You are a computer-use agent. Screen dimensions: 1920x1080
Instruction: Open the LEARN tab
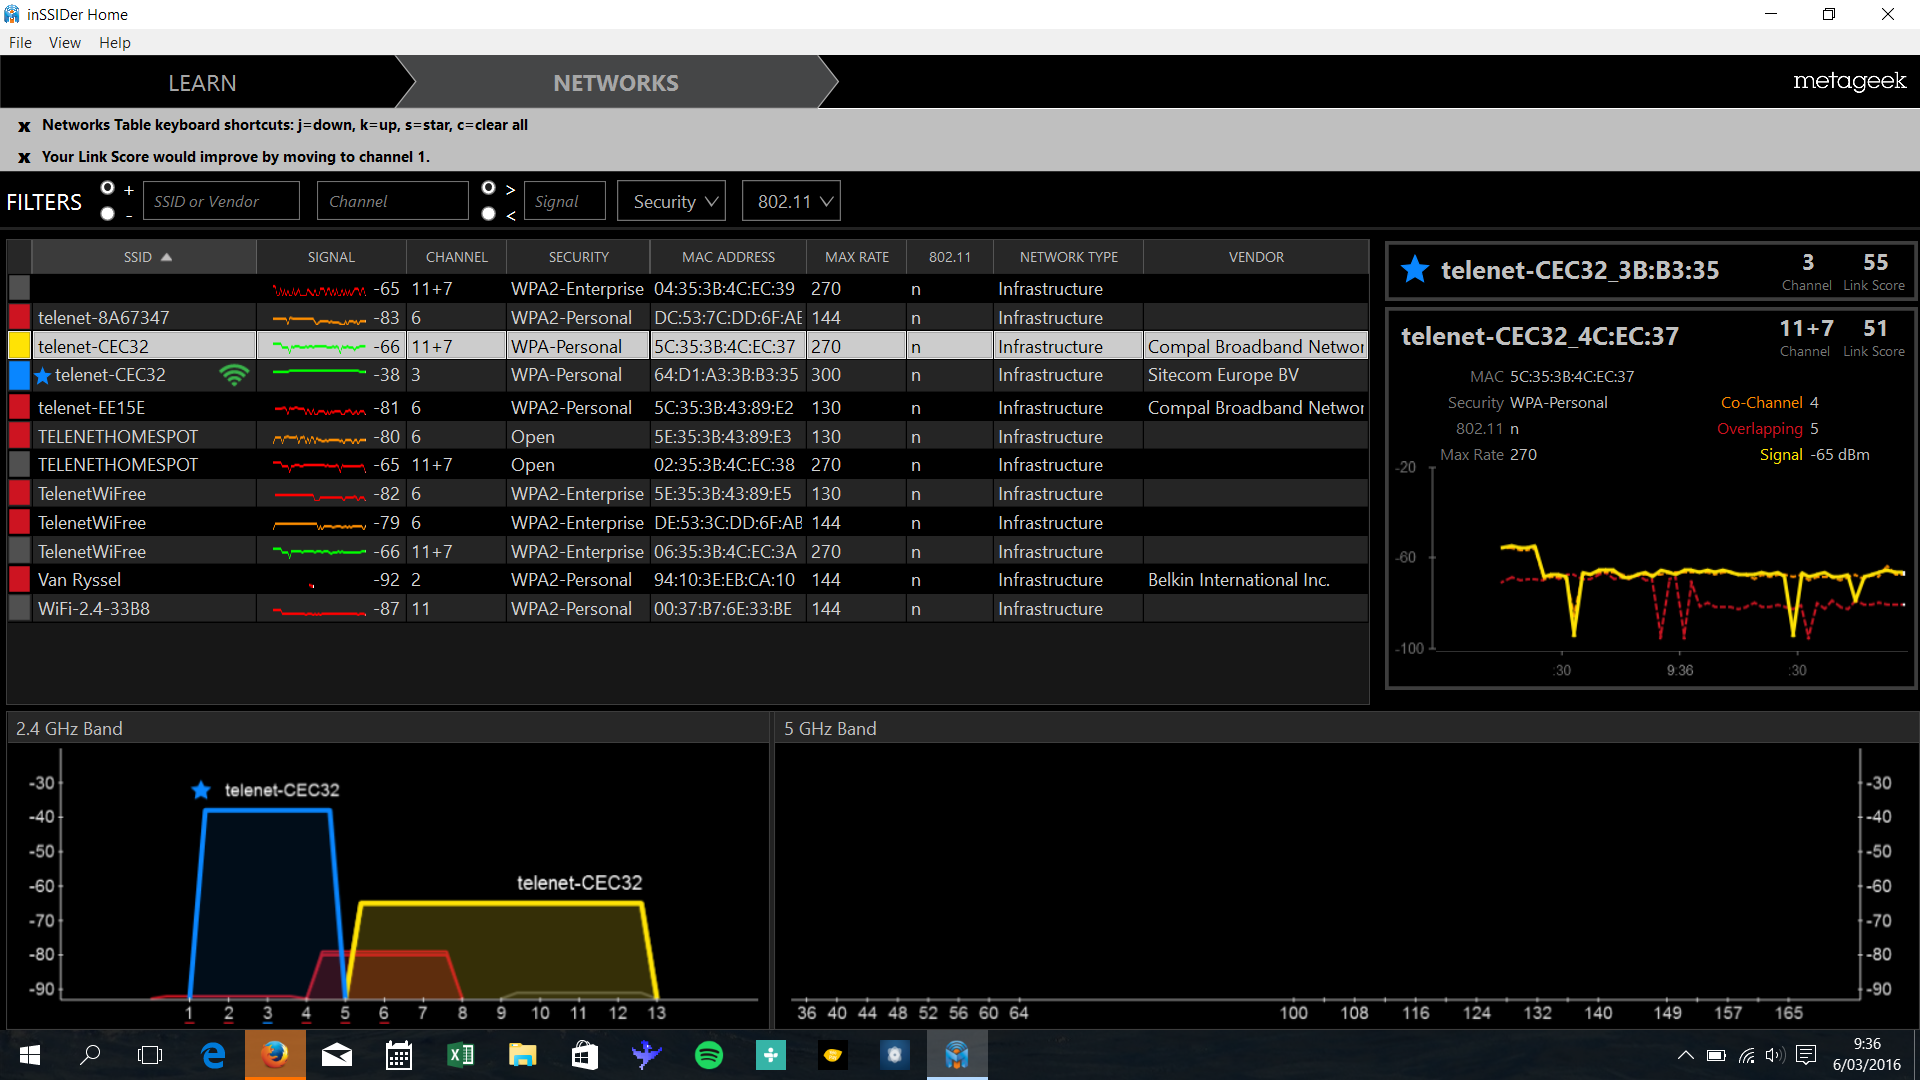pyautogui.click(x=202, y=83)
